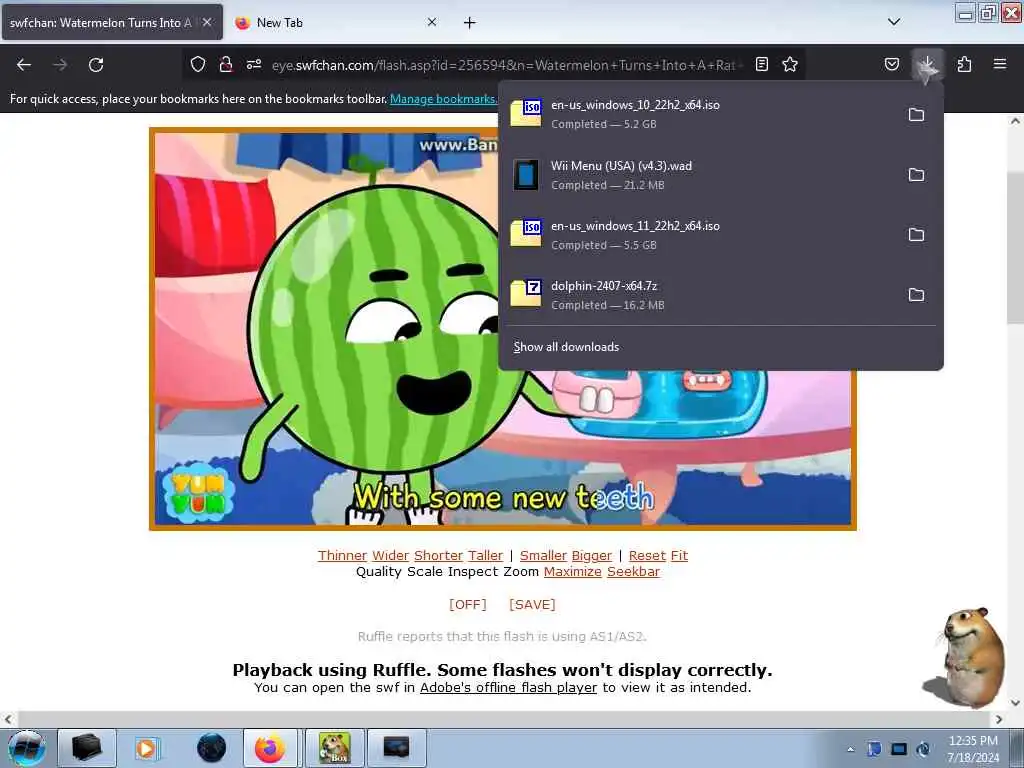Screen dimensions: 1024x768
Task: Click the Maximize link
Action: coord(573,571)
